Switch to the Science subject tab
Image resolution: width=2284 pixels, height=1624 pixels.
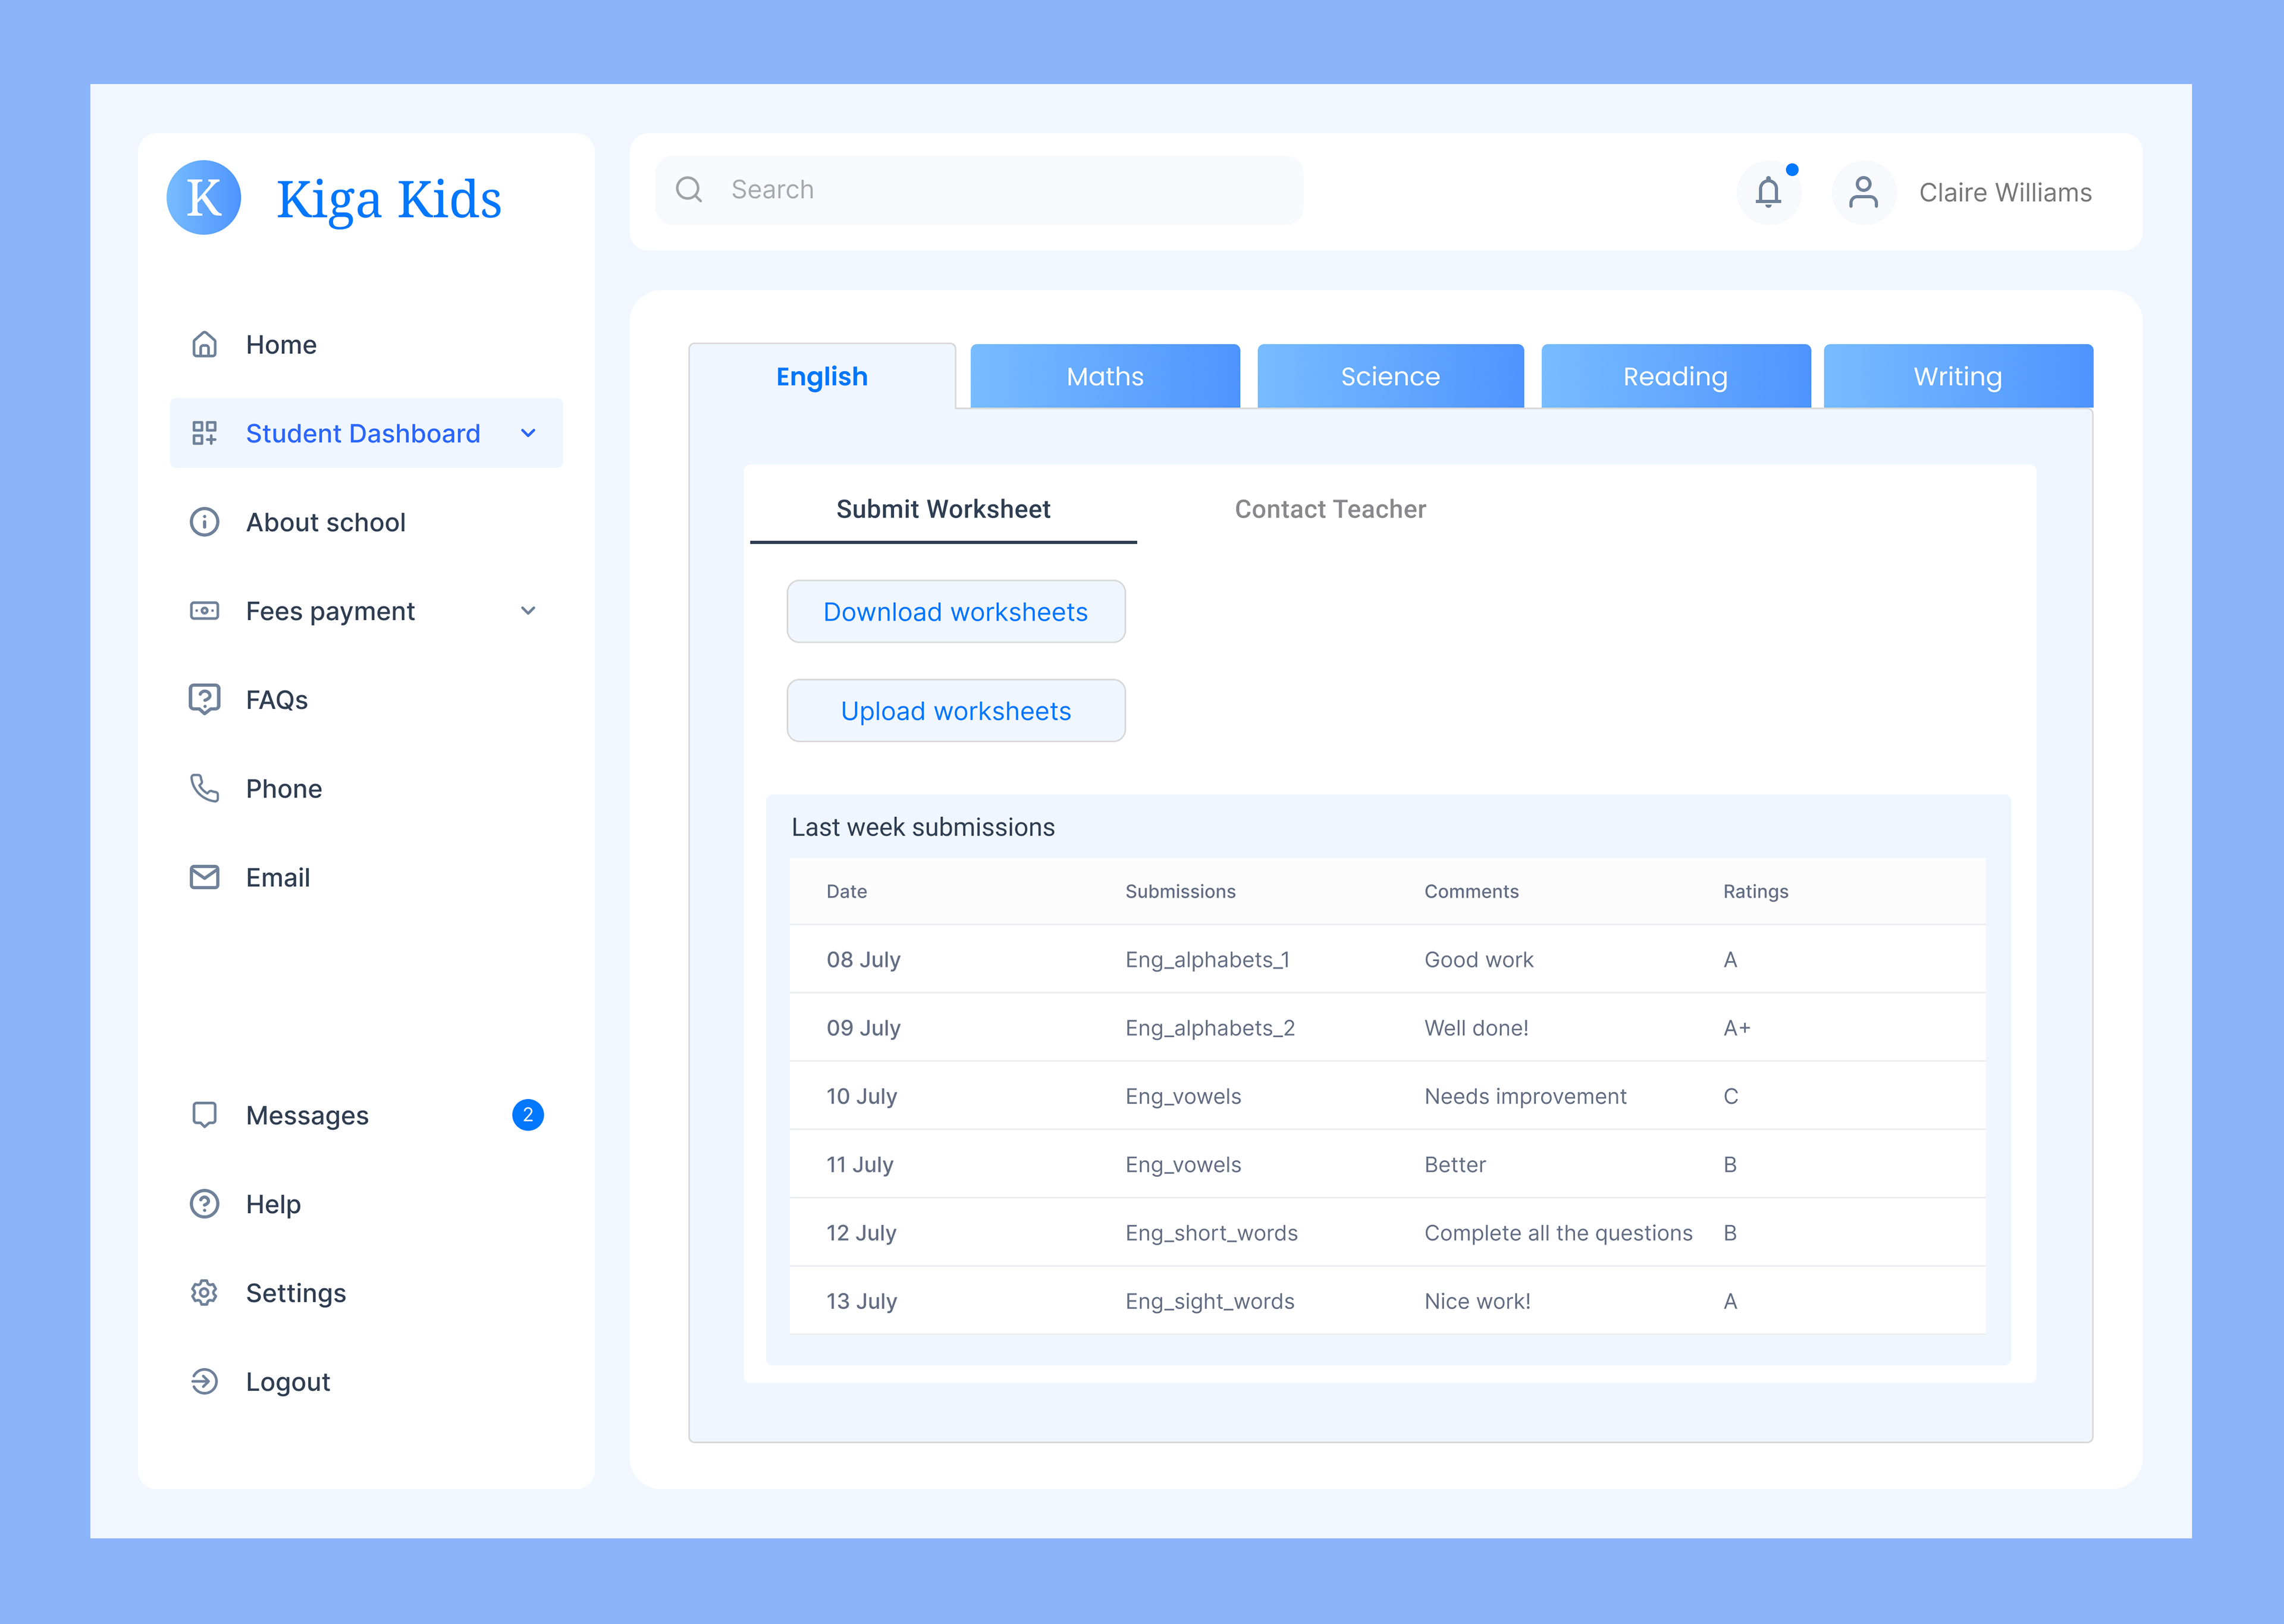1390,377
